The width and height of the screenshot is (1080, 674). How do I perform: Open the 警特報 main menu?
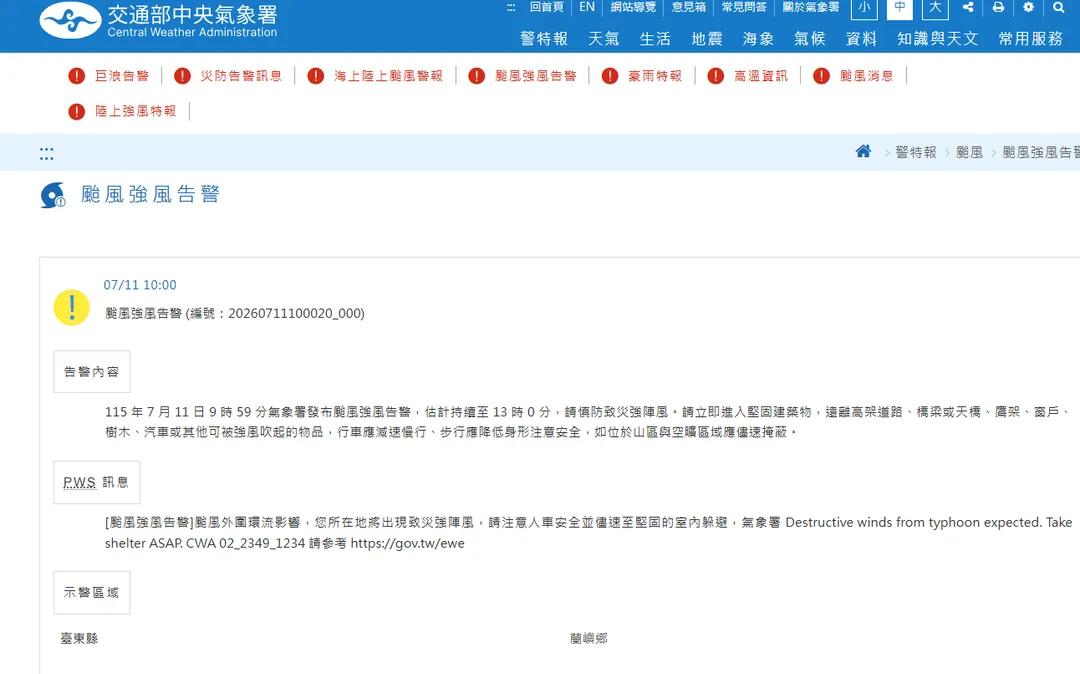click(x=544, y=39)
